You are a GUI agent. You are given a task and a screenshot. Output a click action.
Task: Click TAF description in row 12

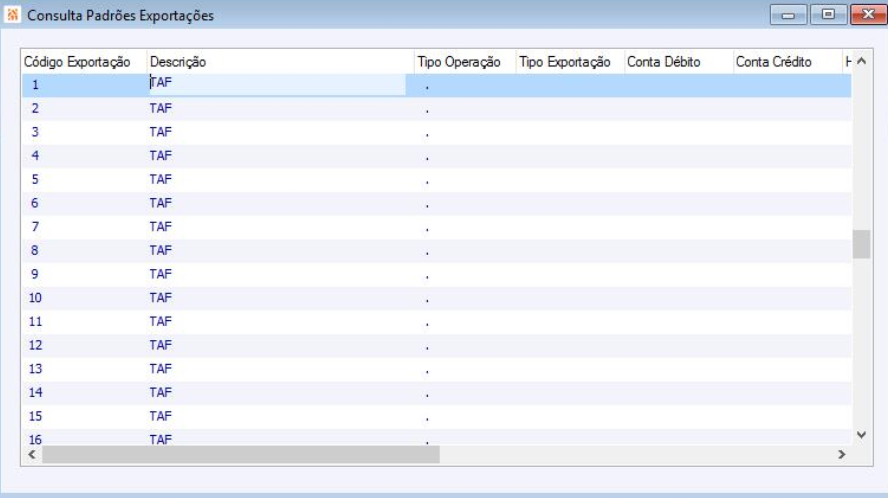161,346
